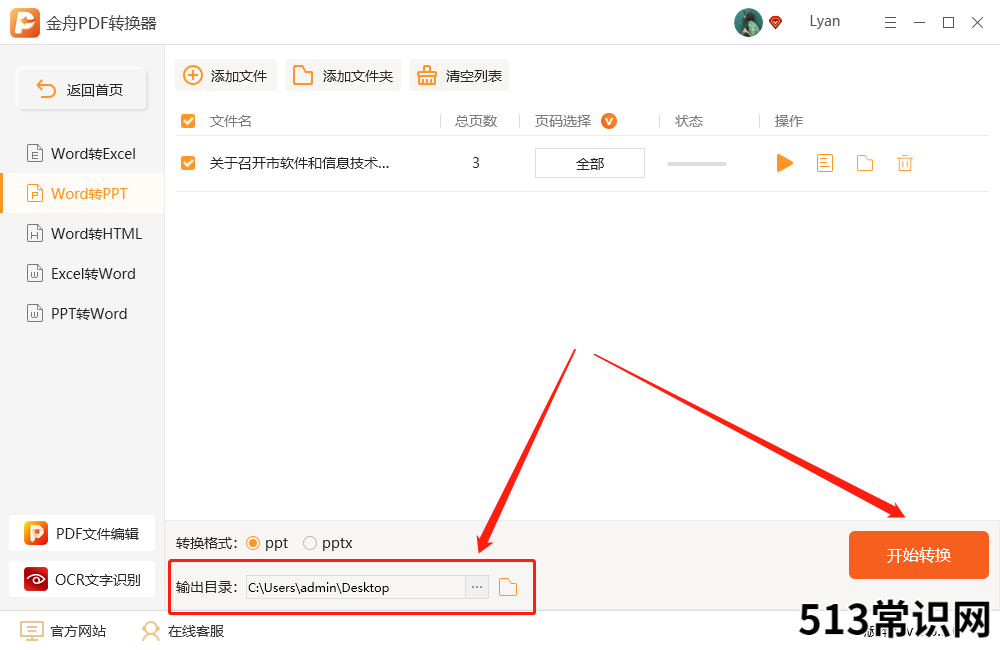Click the 添加文件 button

coord(226,75)
